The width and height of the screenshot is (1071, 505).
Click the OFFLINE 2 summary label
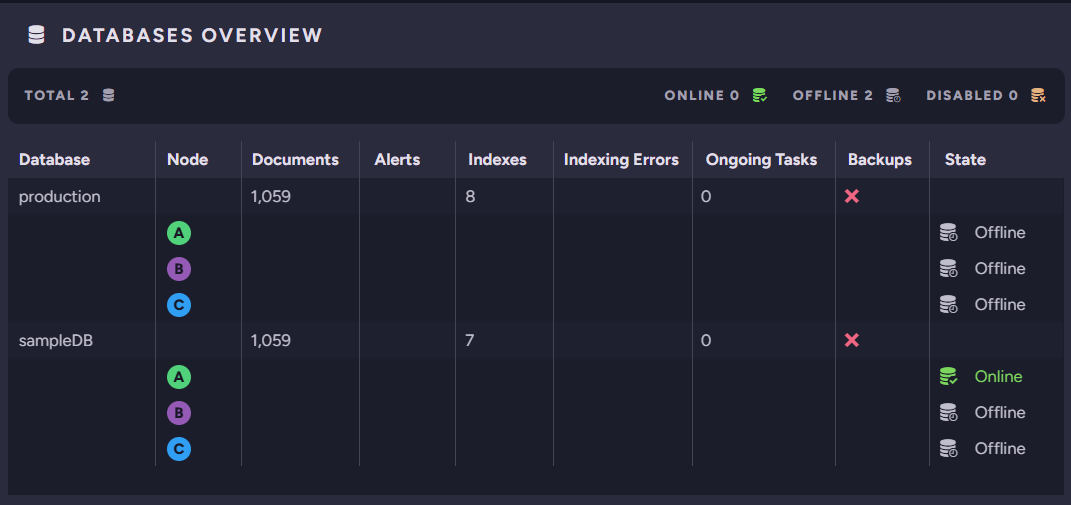833,96
